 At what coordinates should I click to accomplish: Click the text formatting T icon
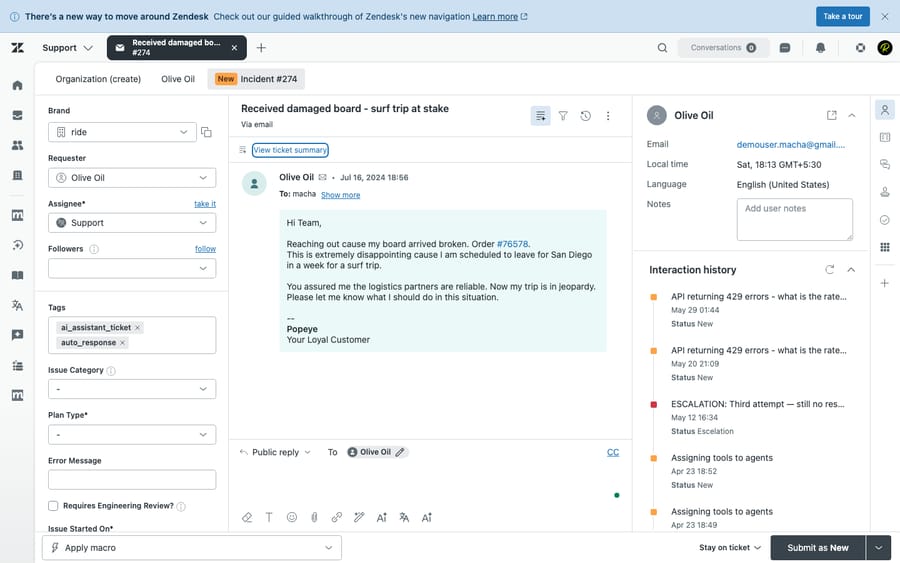(269, 518)
